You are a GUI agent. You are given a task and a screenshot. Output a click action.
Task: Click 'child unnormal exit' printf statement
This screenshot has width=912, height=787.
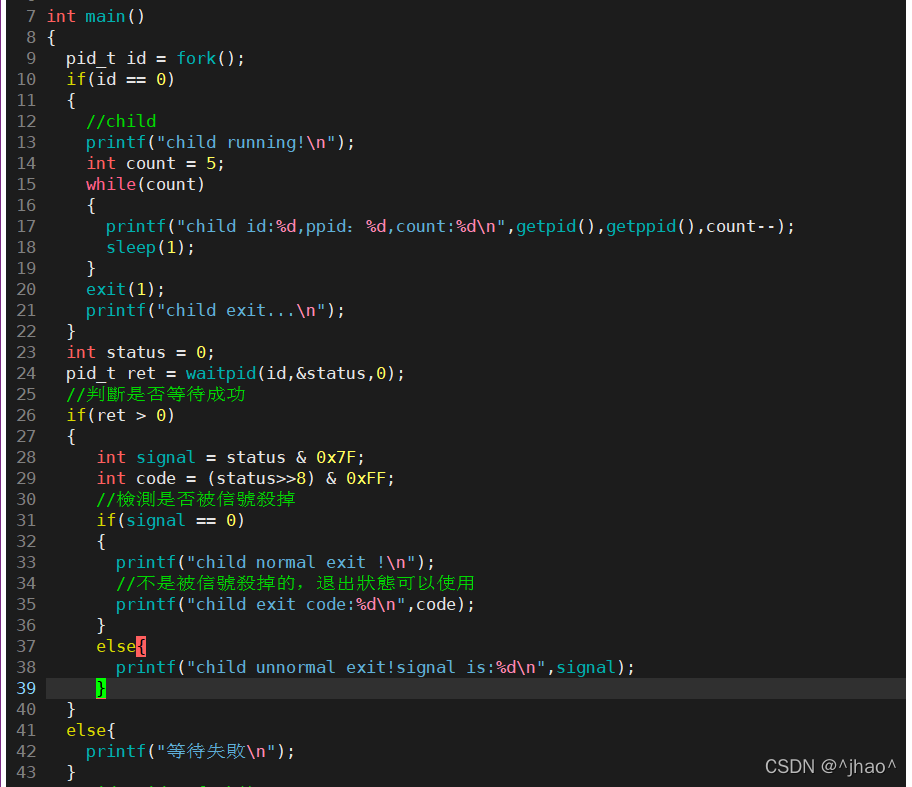click(x=375, y=667)
